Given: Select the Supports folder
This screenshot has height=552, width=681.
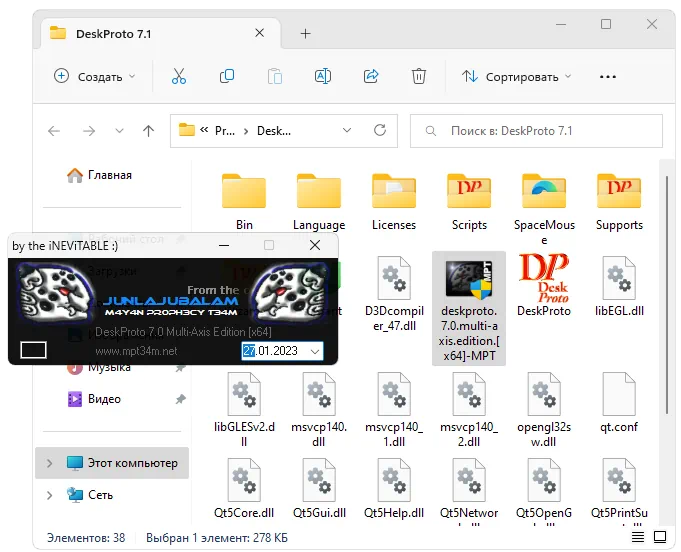Looking at the screenshot, I should [x=619, y=202].
